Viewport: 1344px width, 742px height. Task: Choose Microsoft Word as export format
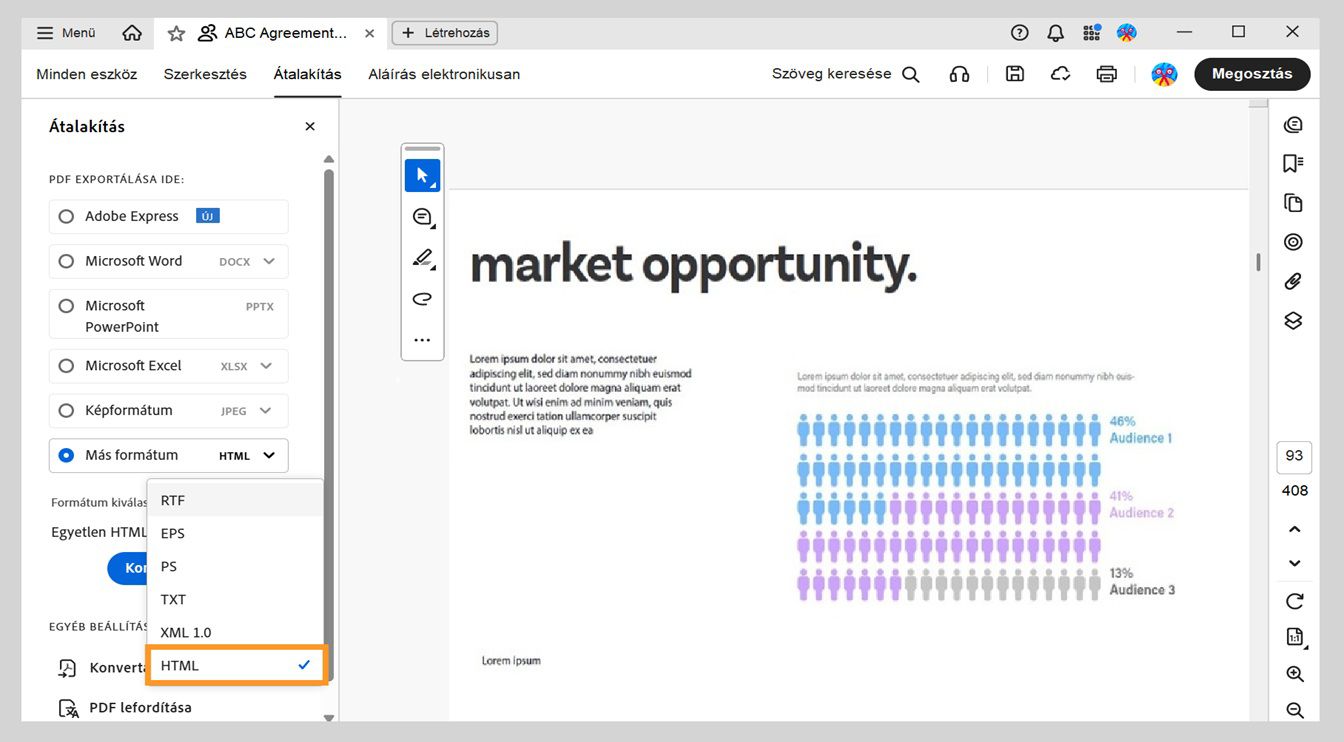click(65, 261)
